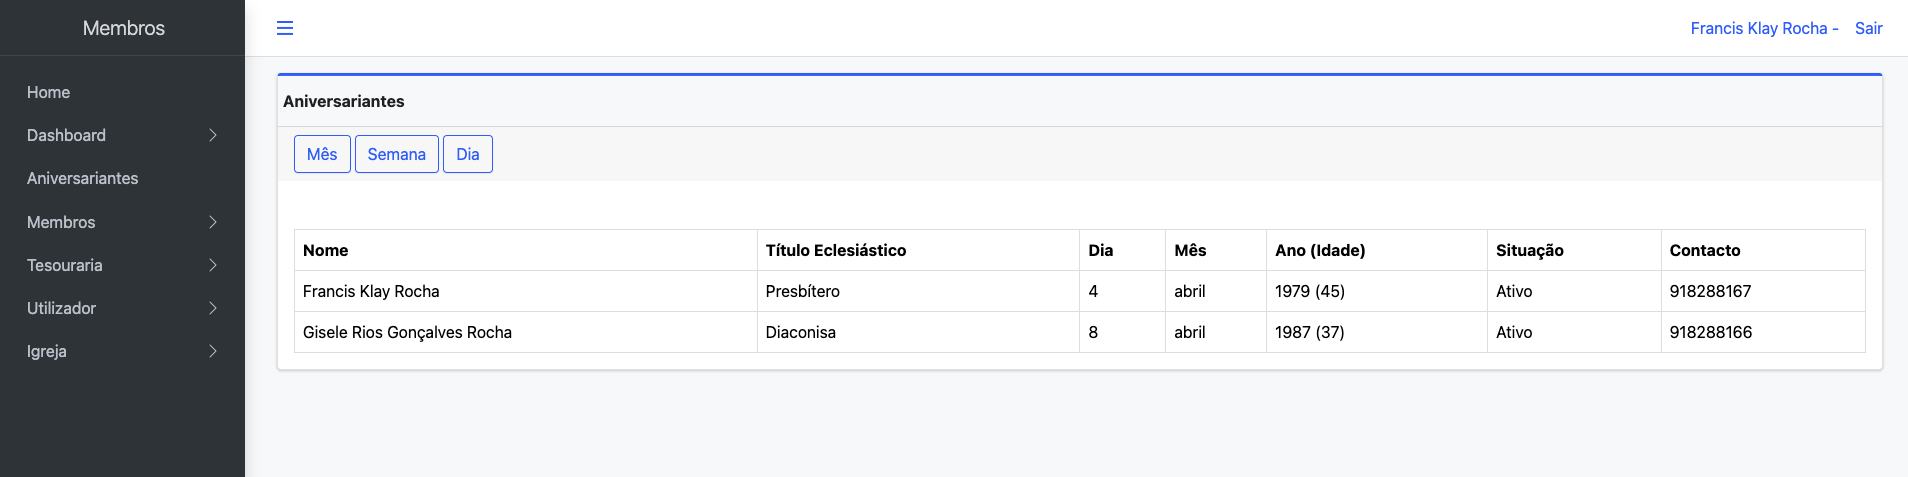Filter birthdays by Dia button
This screenshot has height=477, width=1908.
(x=467, y=154)
